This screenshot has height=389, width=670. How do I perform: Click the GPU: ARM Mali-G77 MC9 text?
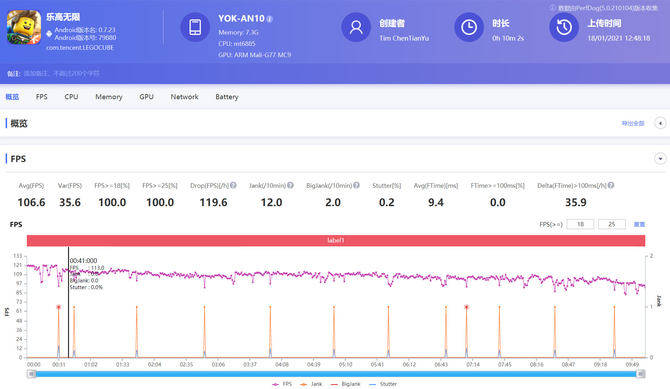point(255,55)
